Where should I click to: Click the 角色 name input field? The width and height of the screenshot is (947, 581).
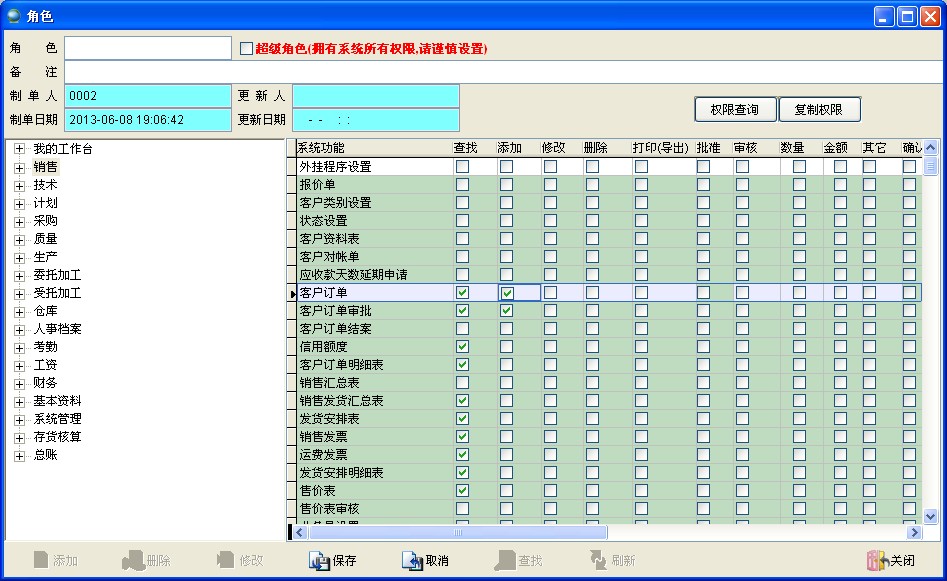click(x=148, y=48)
